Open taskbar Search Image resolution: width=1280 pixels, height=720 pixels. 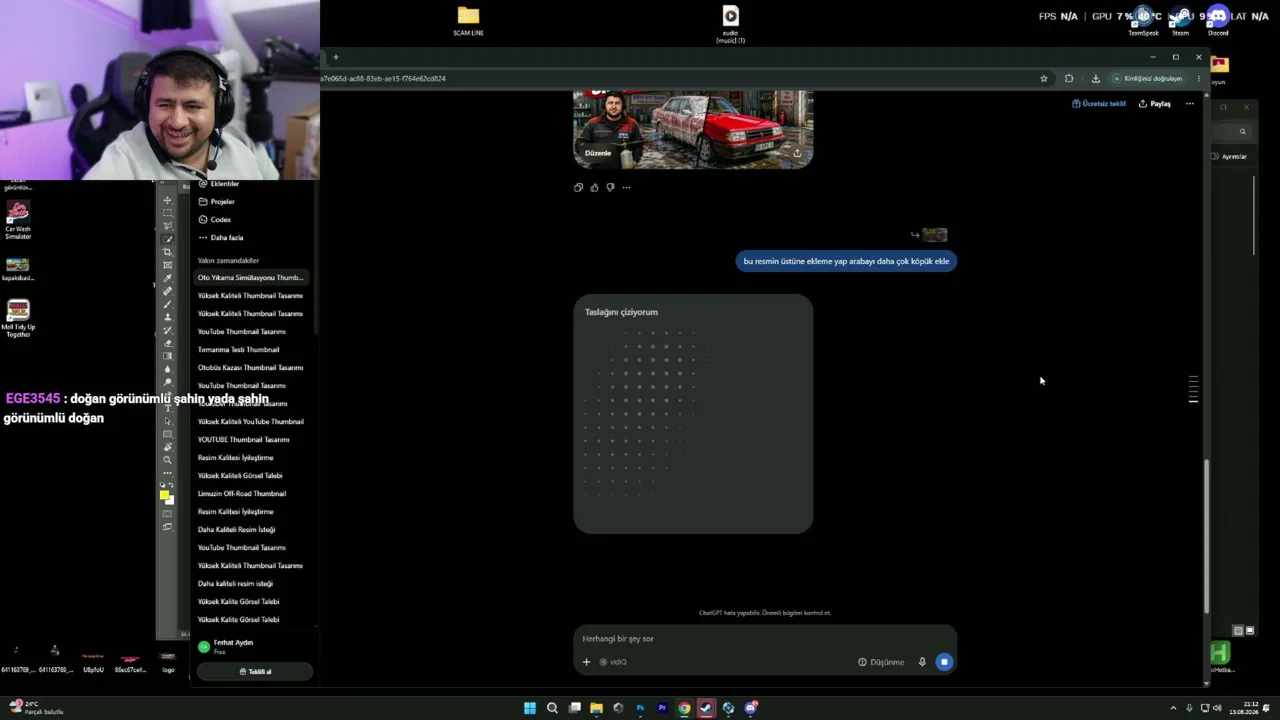click(552, 708)
